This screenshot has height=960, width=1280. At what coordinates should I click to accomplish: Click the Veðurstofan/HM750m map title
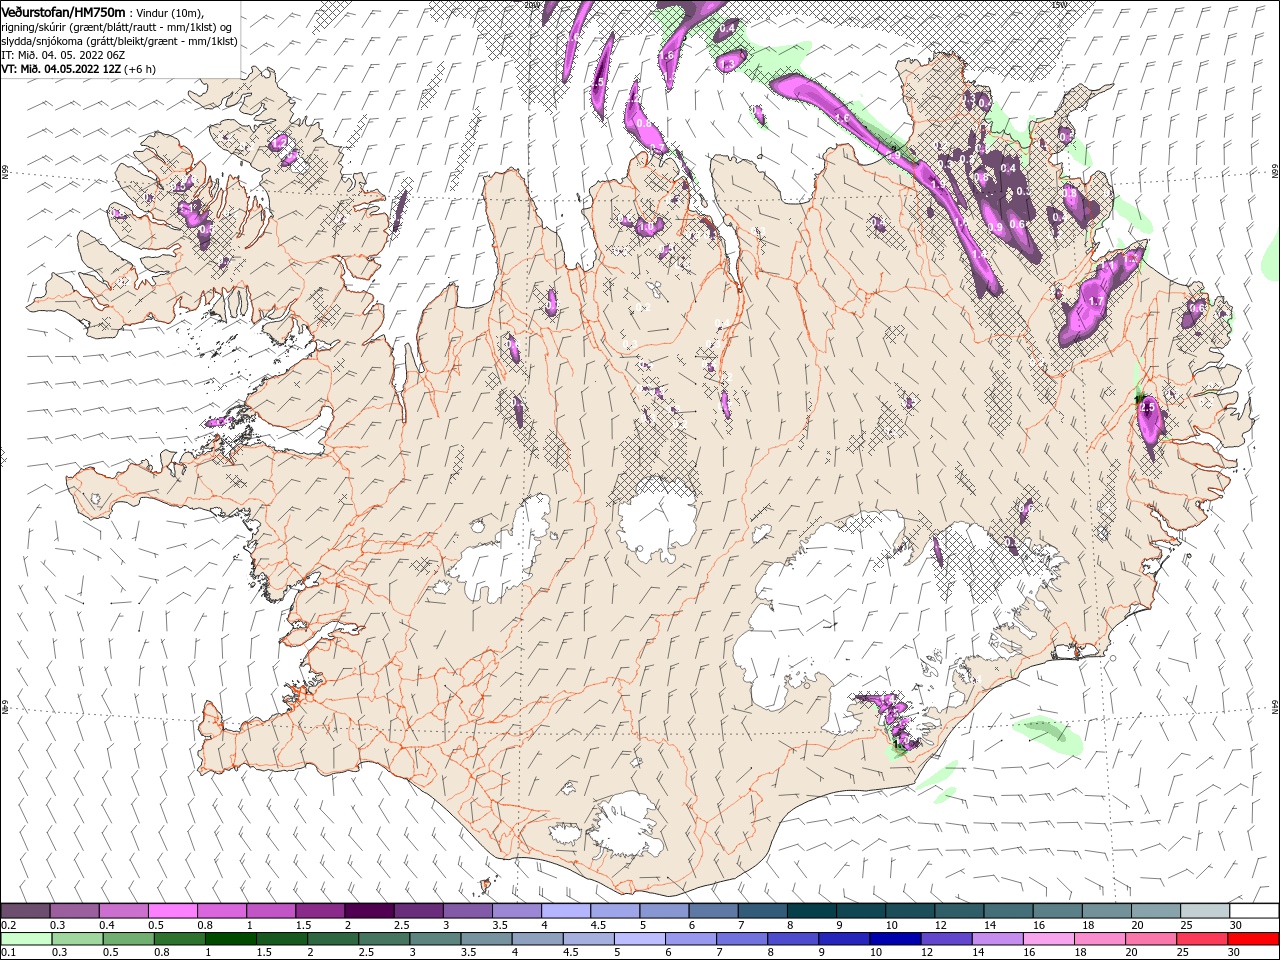pyautogui.click(x=63, y=11)
